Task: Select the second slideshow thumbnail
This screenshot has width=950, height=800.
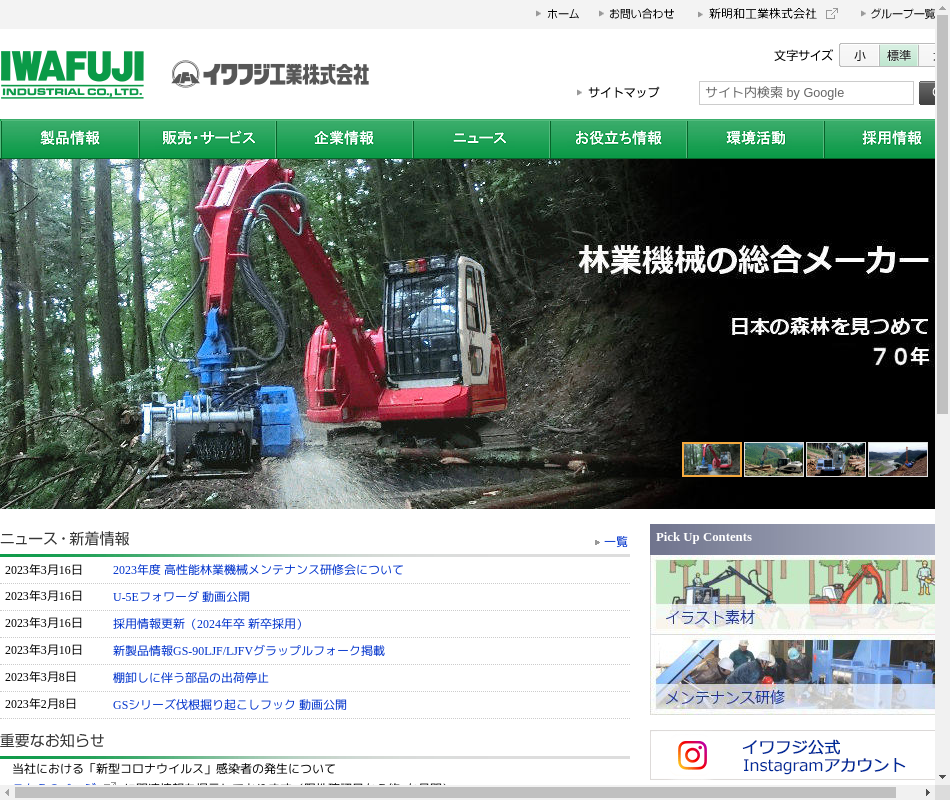Action: click(x=774, y=459)
